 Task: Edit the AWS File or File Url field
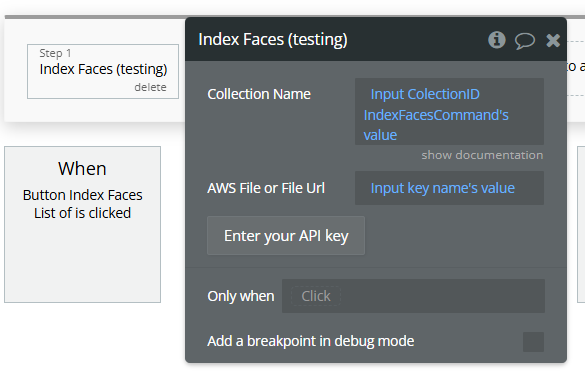tap(449, 188)
